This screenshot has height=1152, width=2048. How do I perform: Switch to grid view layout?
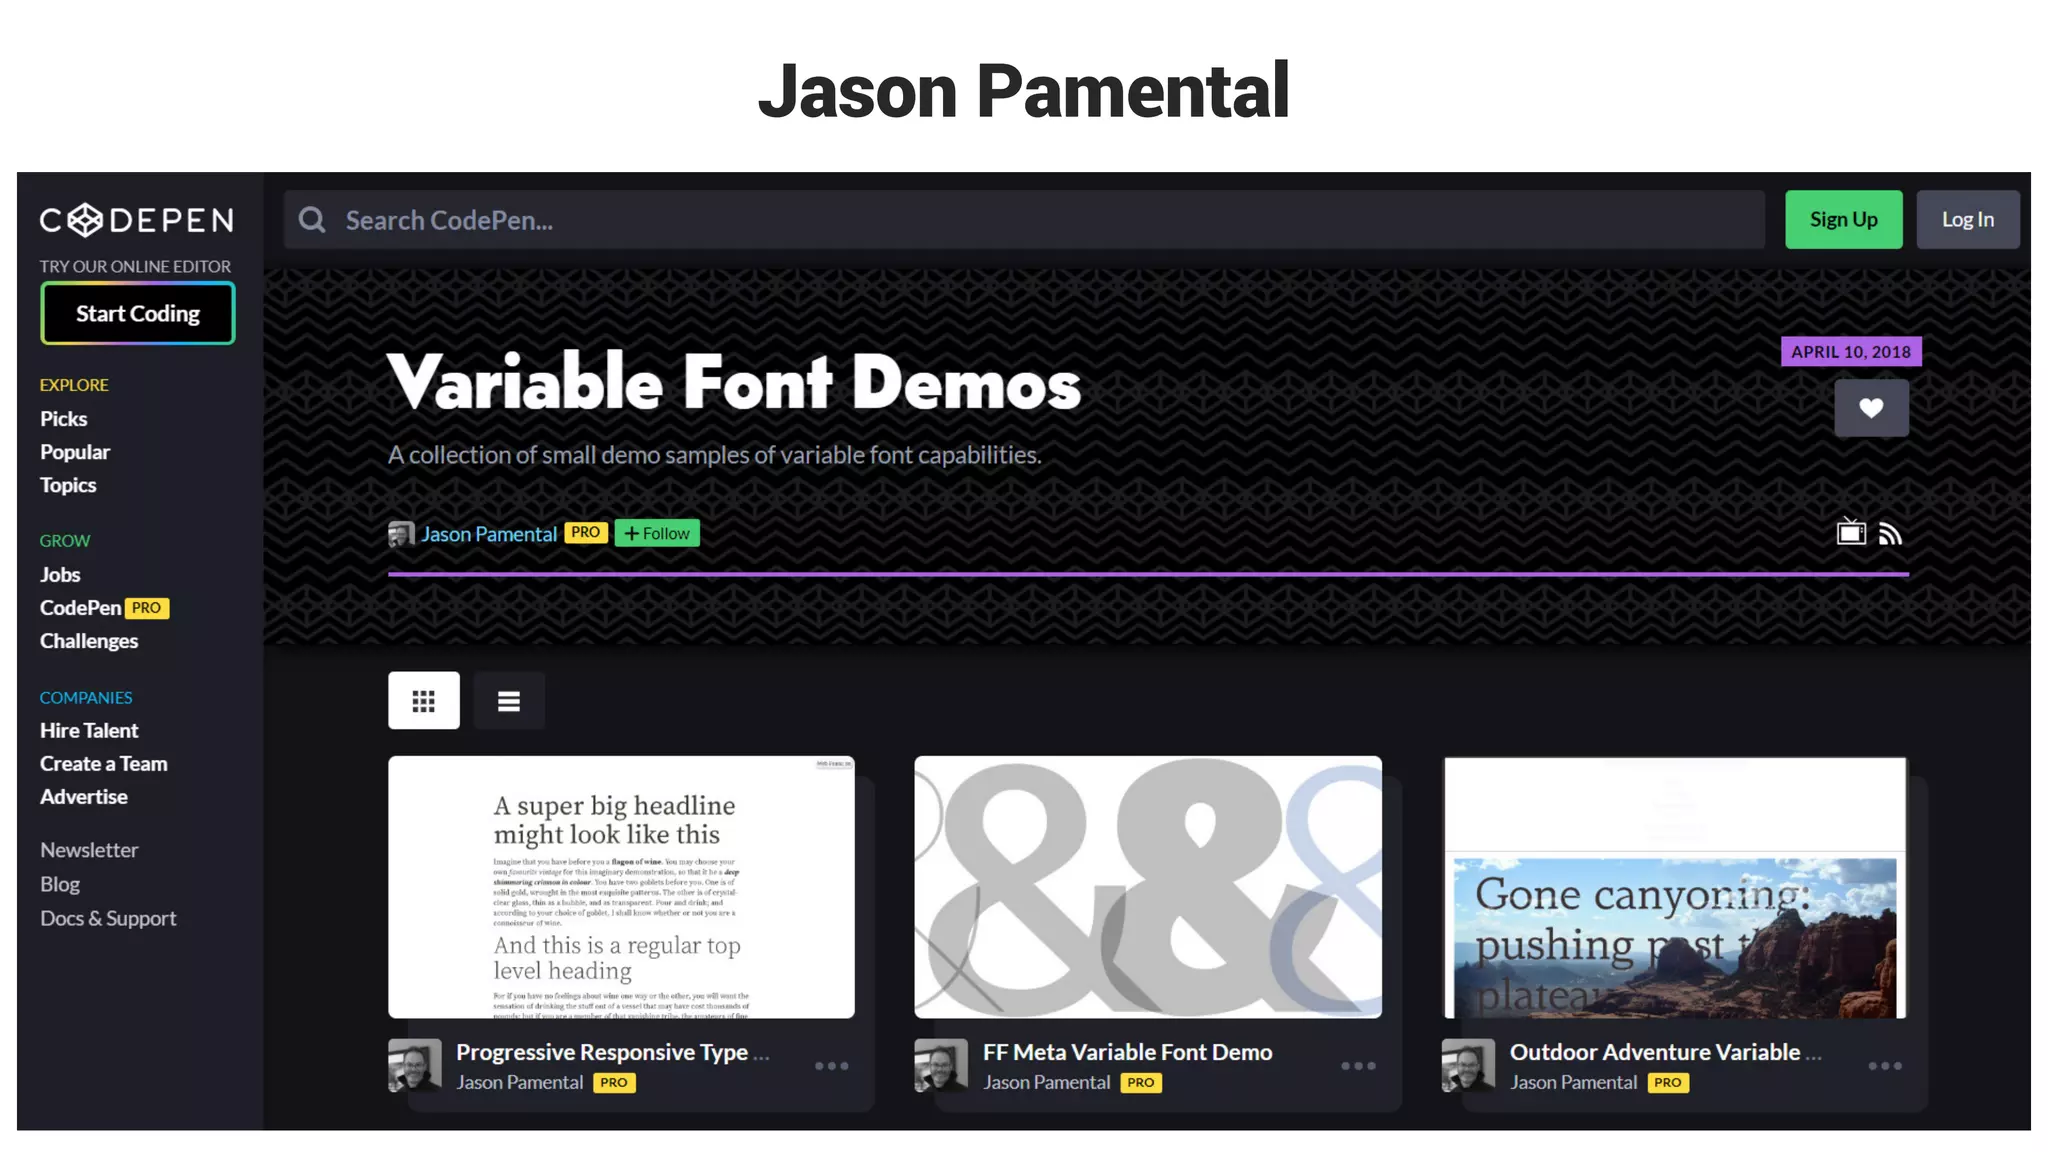[424, 701]
